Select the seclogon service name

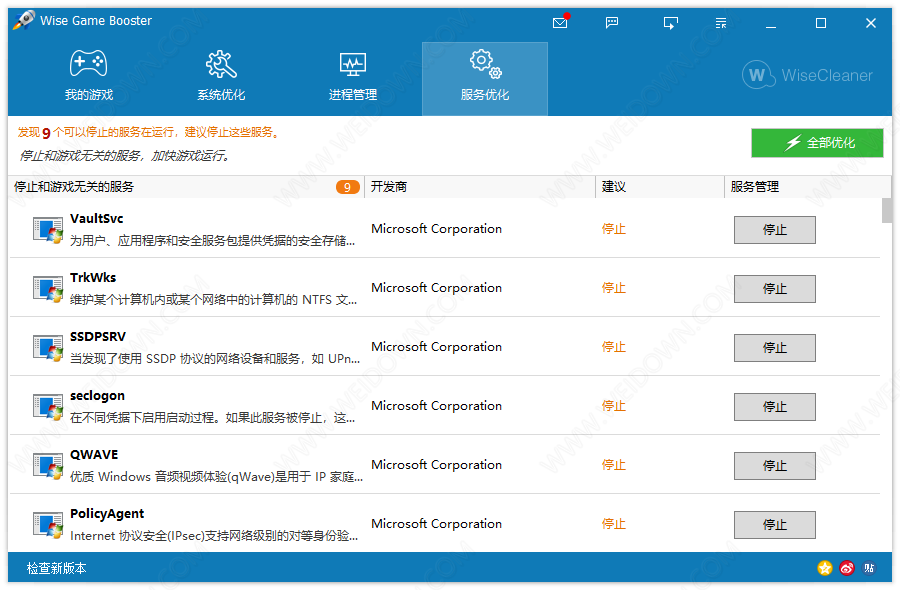pos(97,396)
